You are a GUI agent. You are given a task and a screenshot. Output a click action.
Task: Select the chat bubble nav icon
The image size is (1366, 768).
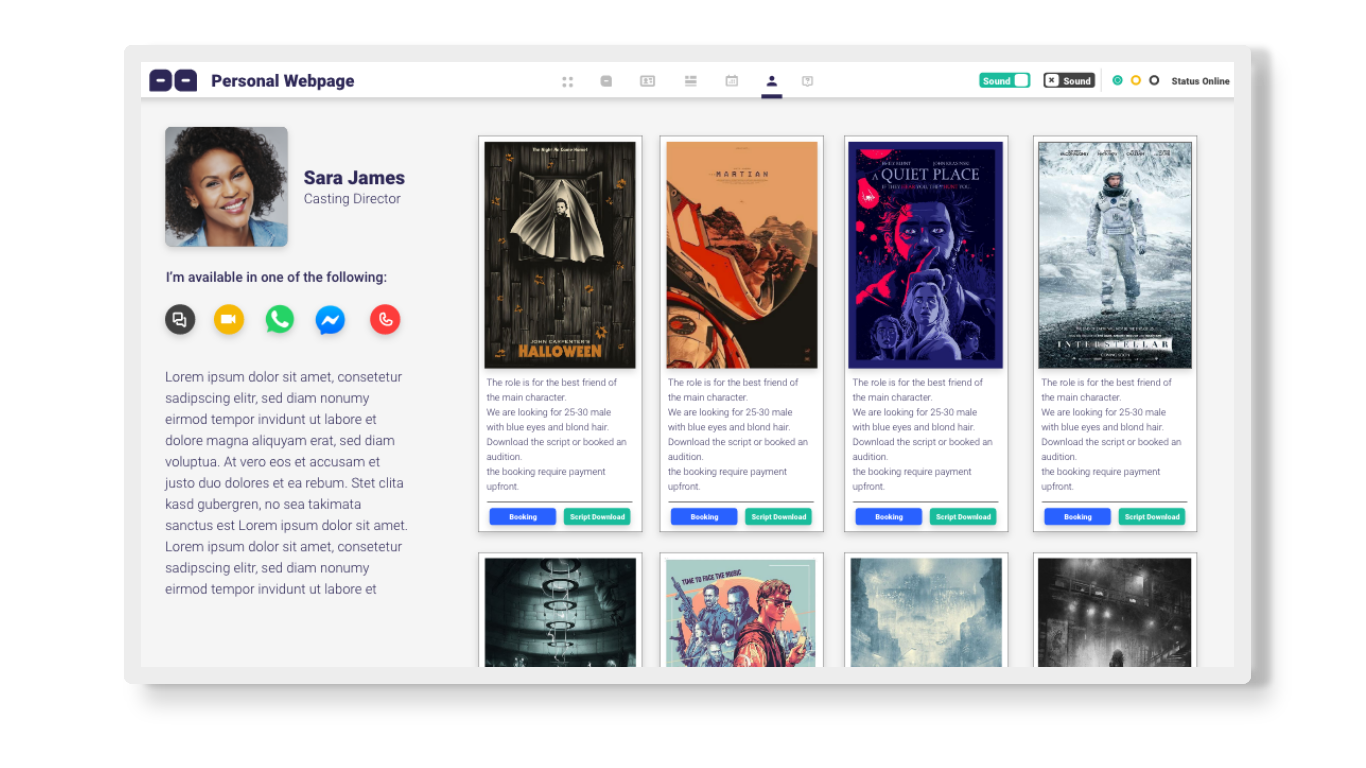(x=606, y=81)
